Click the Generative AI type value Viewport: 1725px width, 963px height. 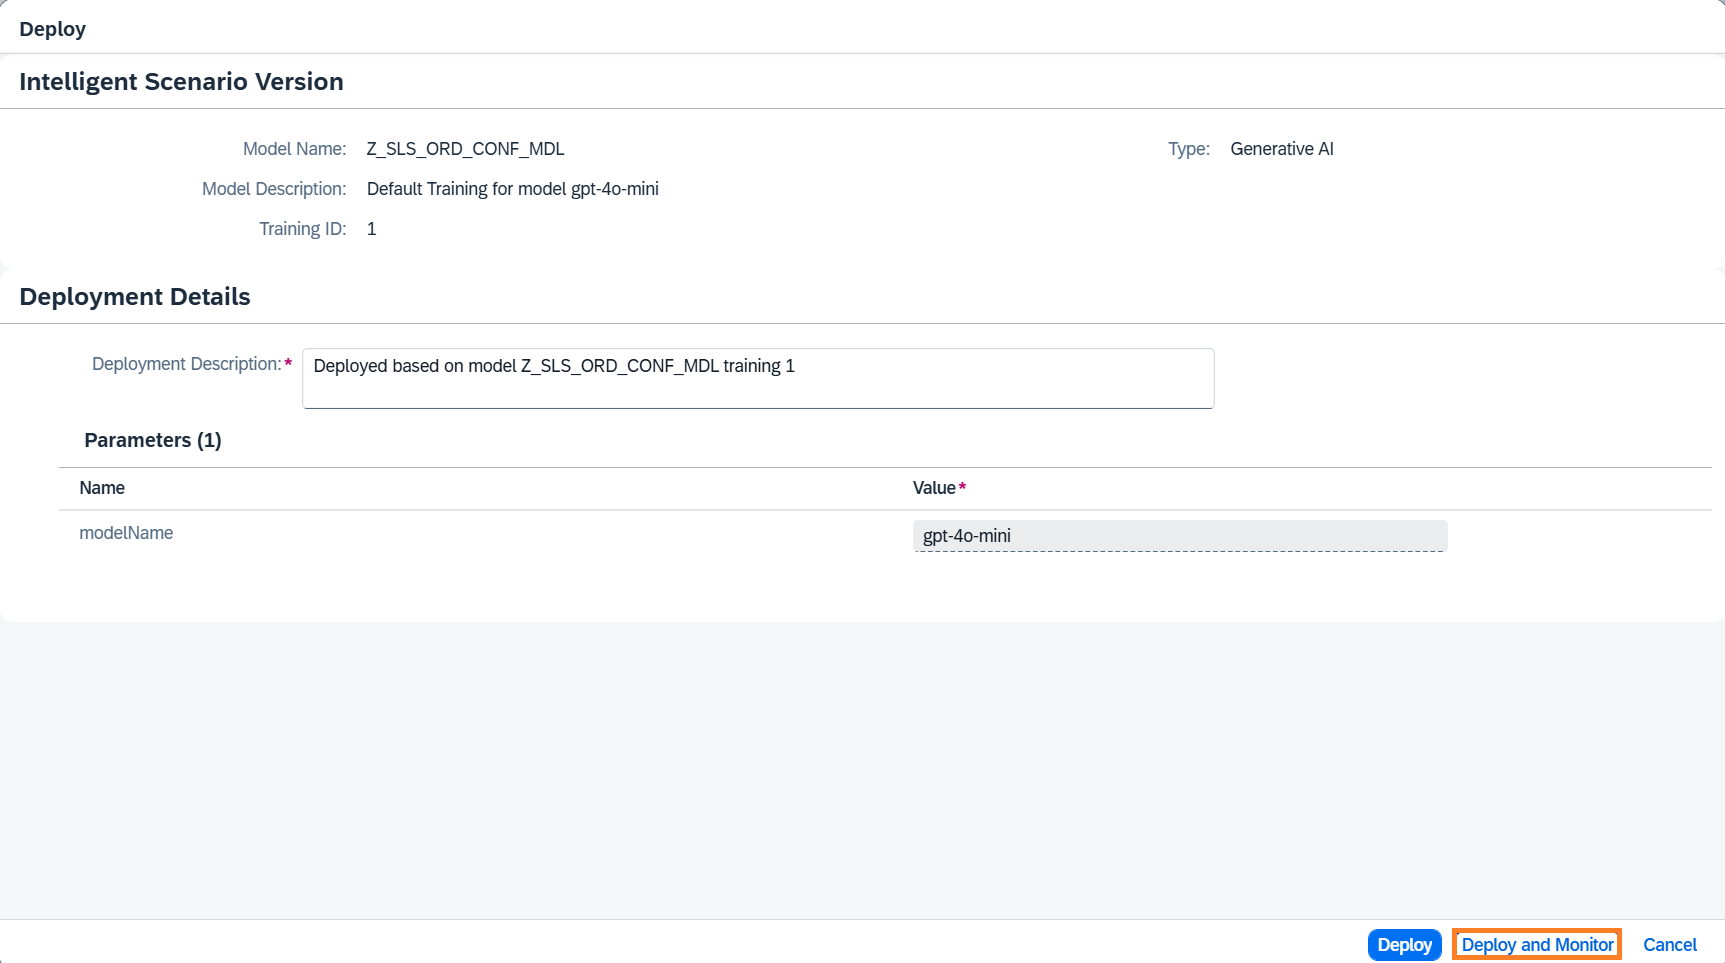tap(1281, 149)
